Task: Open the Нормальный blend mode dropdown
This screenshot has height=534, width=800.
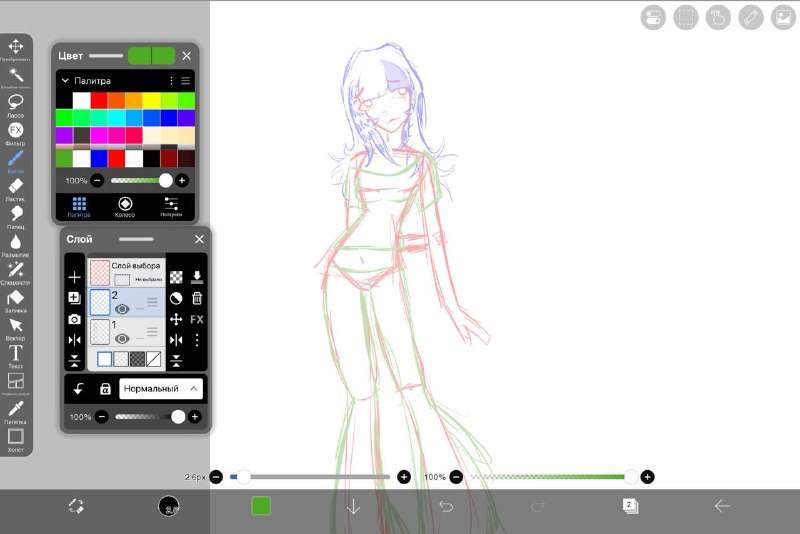Action: pos(161,389)
